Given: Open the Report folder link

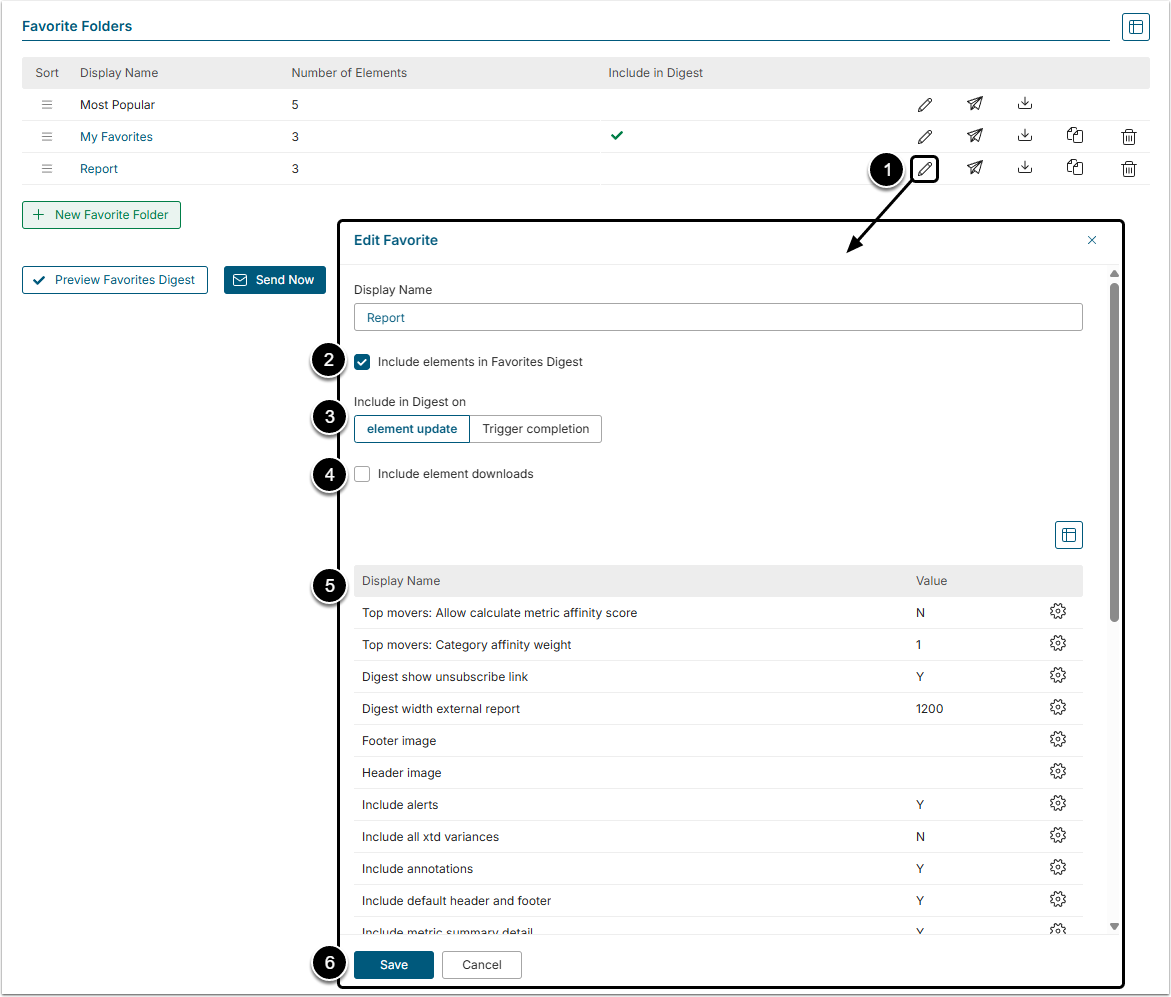Looking at the screenshot, I should coord(99,169).
